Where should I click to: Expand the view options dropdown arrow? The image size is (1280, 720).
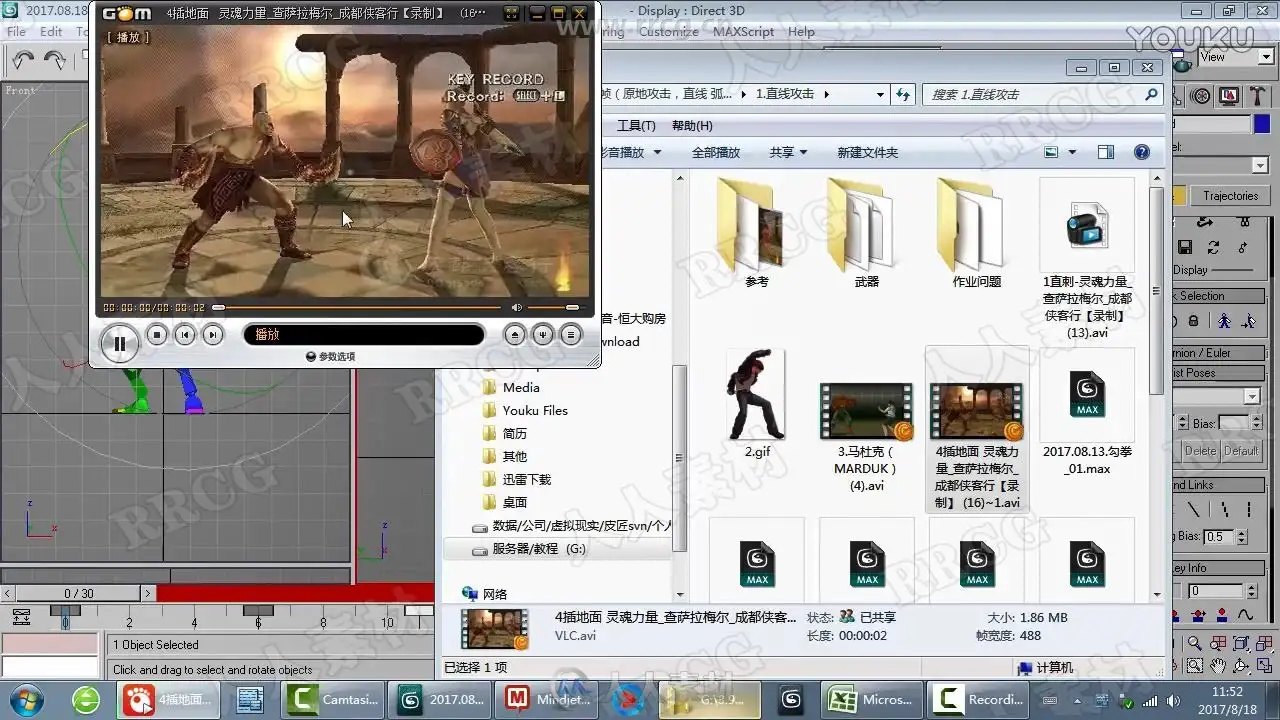click(x=1073, y=152)
